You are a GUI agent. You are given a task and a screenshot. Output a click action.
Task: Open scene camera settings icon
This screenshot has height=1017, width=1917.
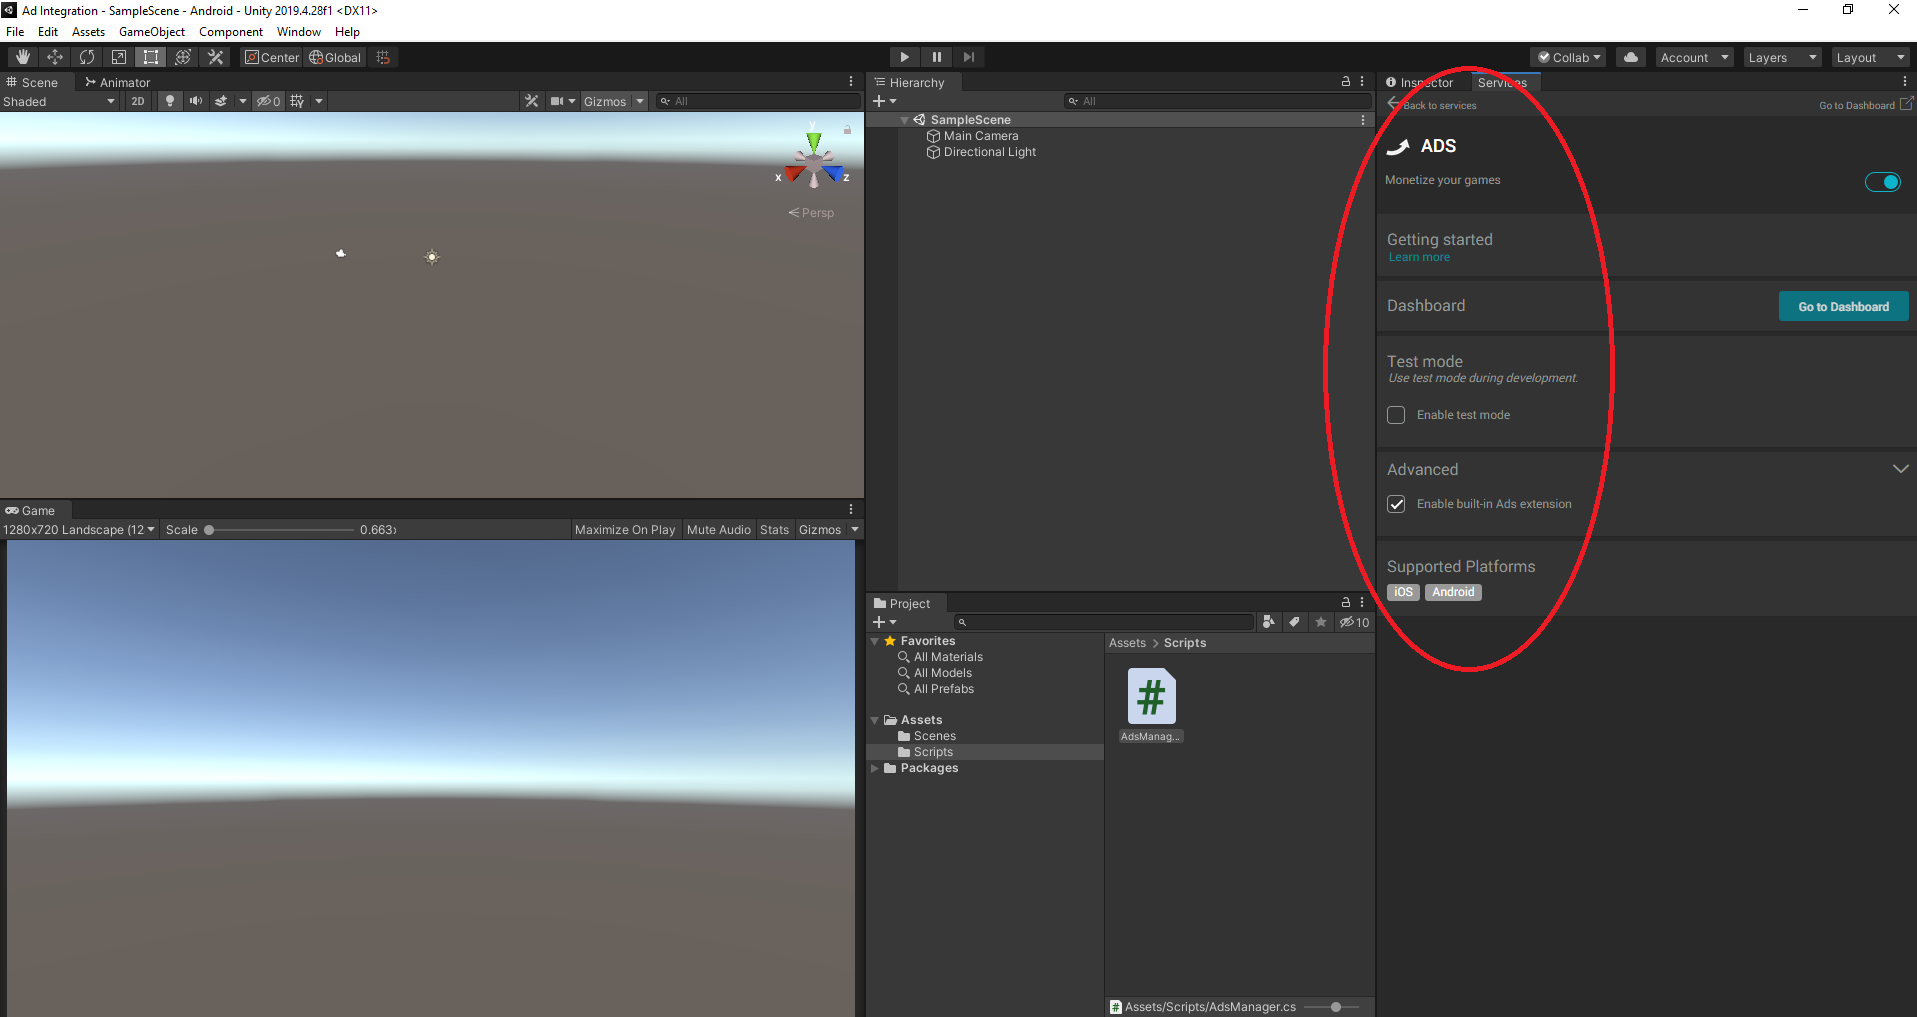point(557,101)
